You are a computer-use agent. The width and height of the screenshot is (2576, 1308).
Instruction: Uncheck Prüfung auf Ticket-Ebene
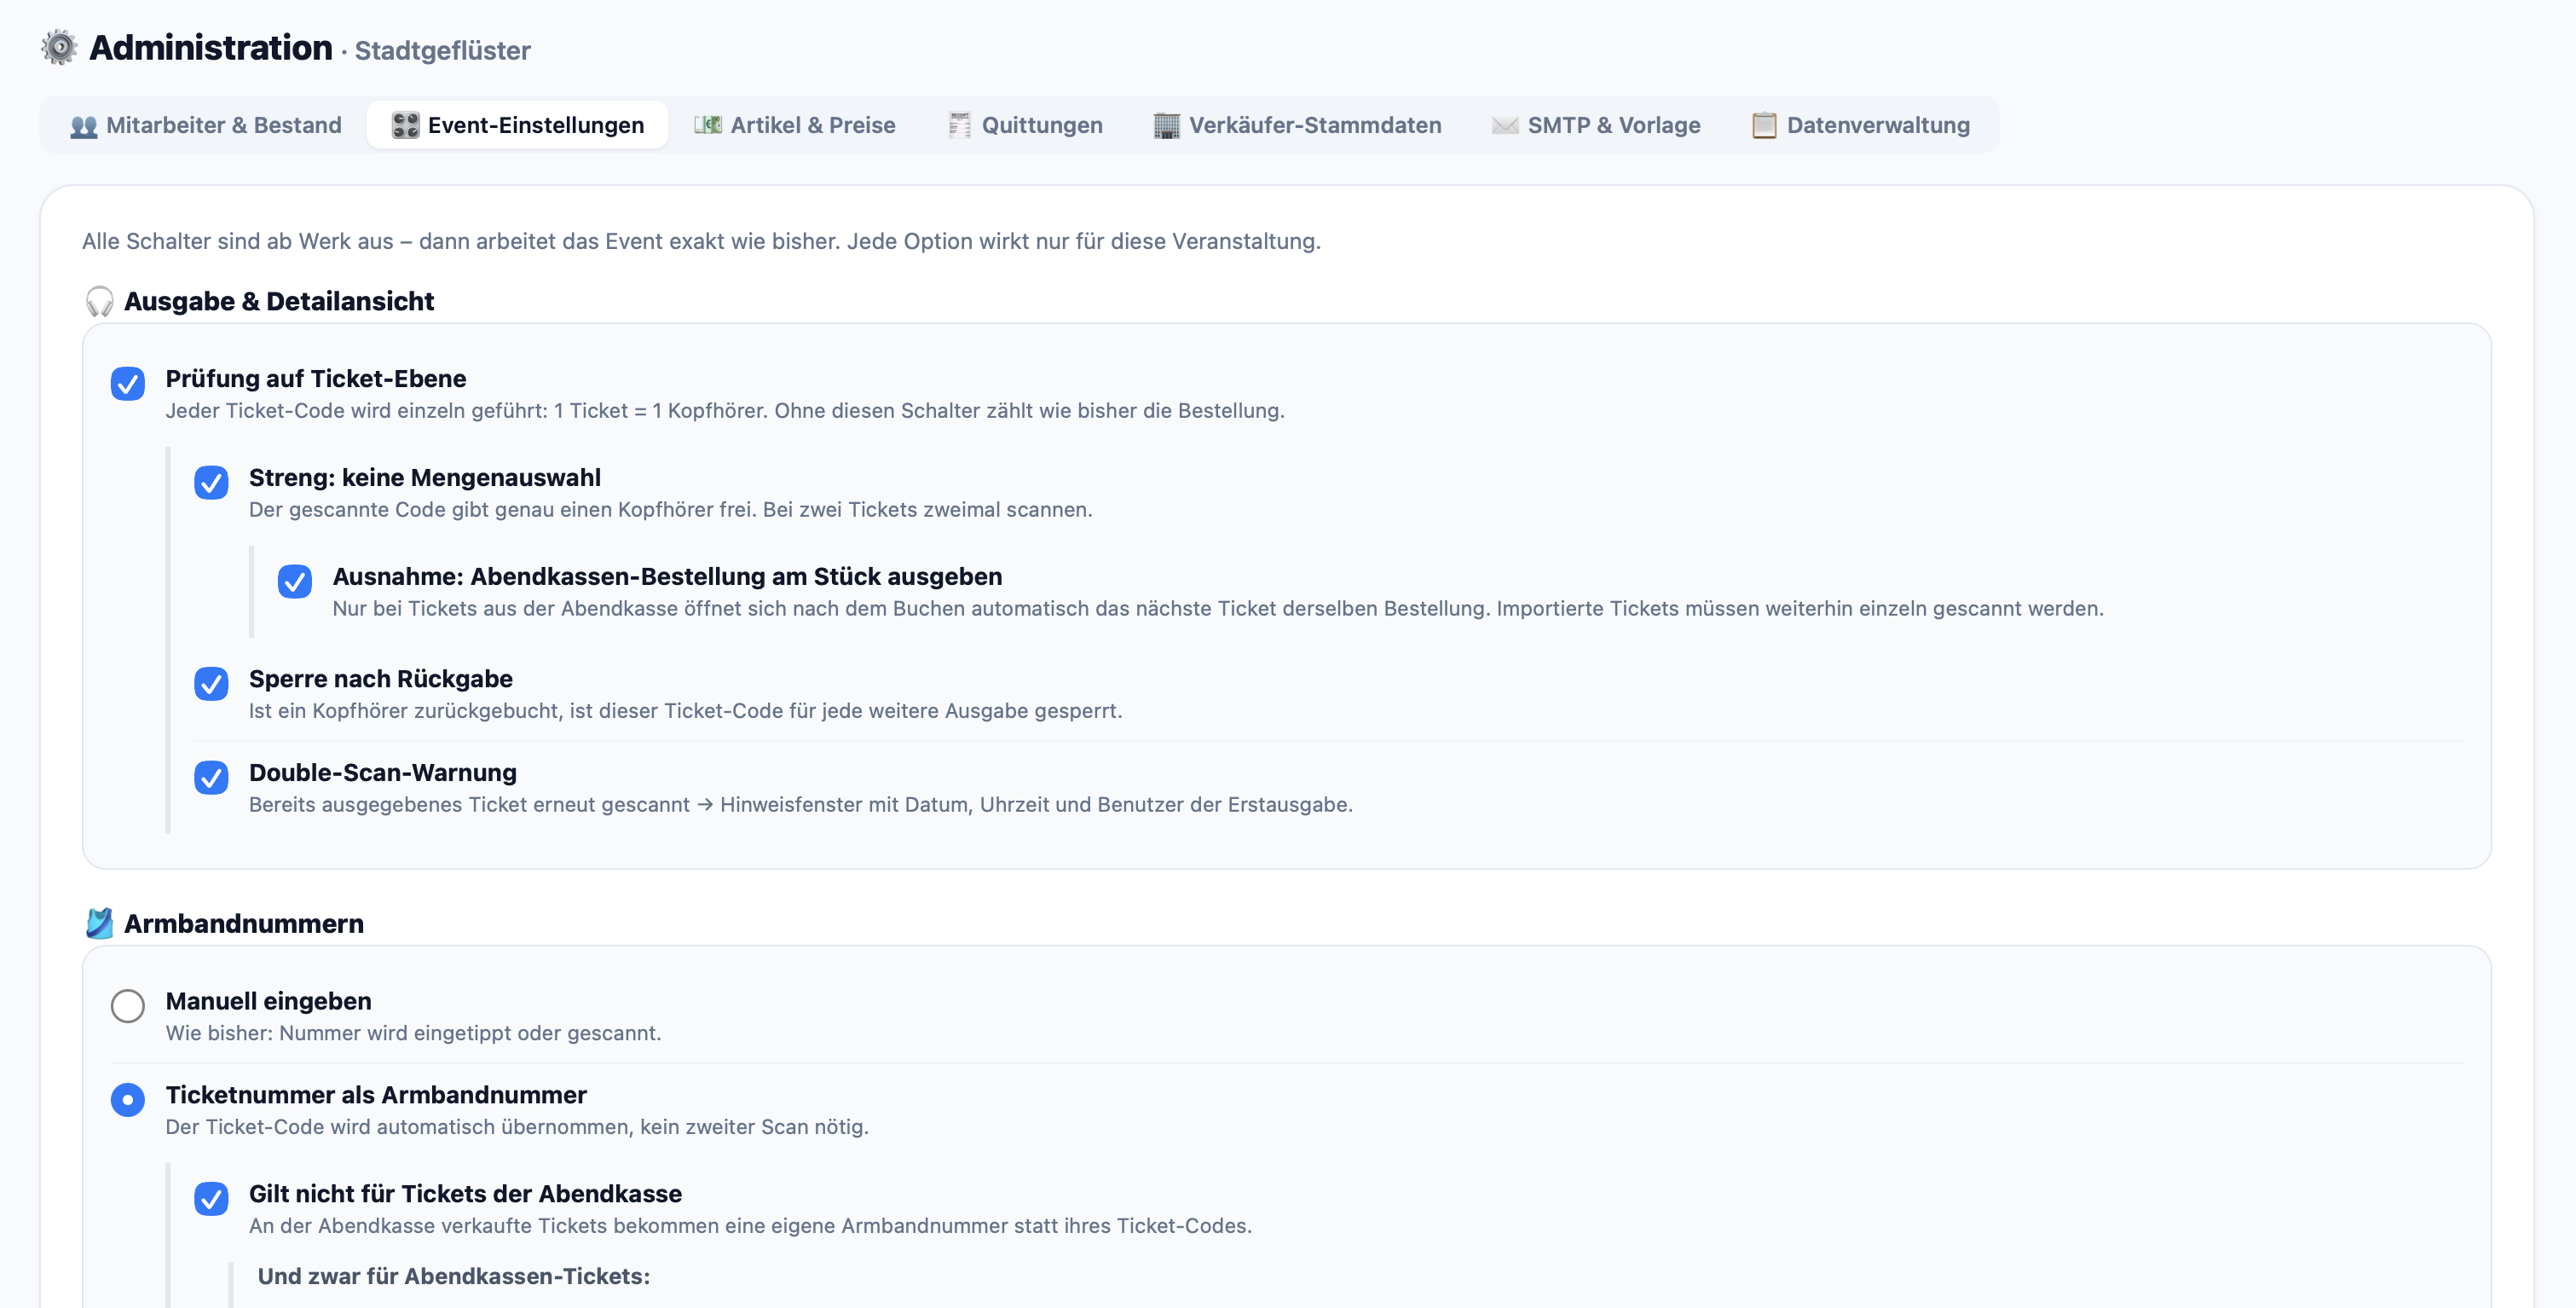(128, 383)
